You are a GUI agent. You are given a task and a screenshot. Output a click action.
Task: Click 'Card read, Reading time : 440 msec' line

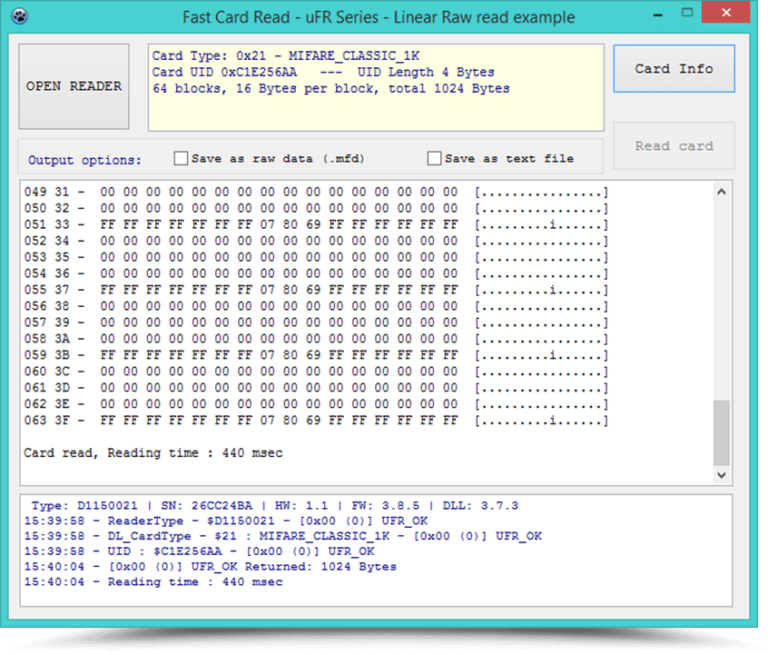coord(153,453)
